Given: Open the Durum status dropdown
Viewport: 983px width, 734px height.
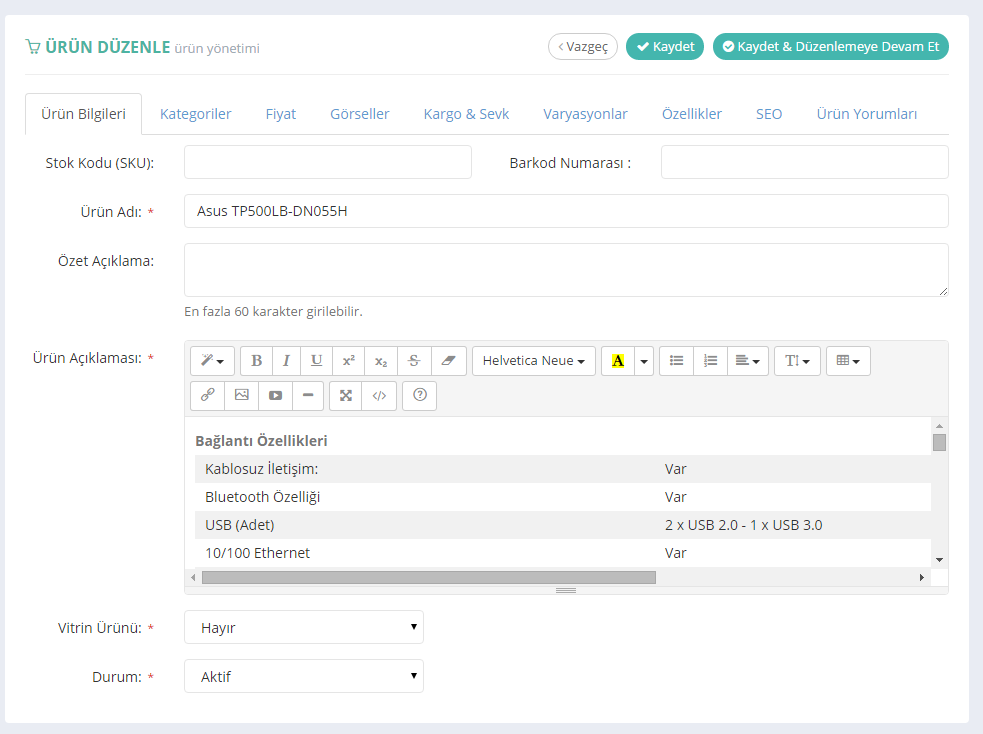Looking at the screenshot, I should (x=304, y=677).
